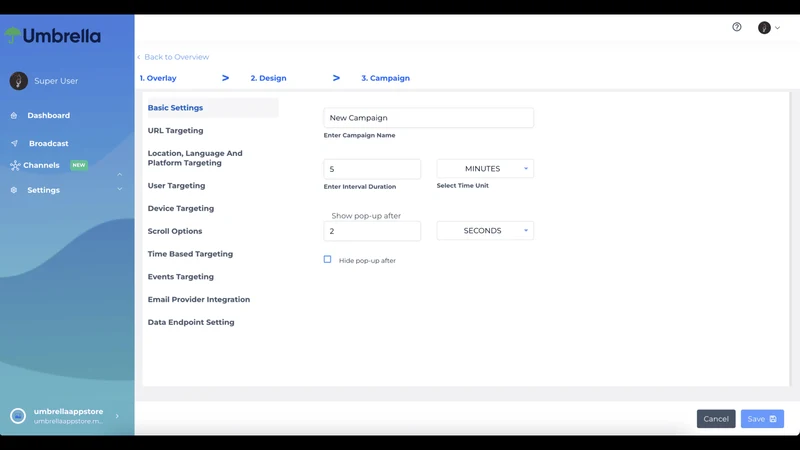Click the Umbrella logo
Screen dimensions: 800x450
(53, 36)
